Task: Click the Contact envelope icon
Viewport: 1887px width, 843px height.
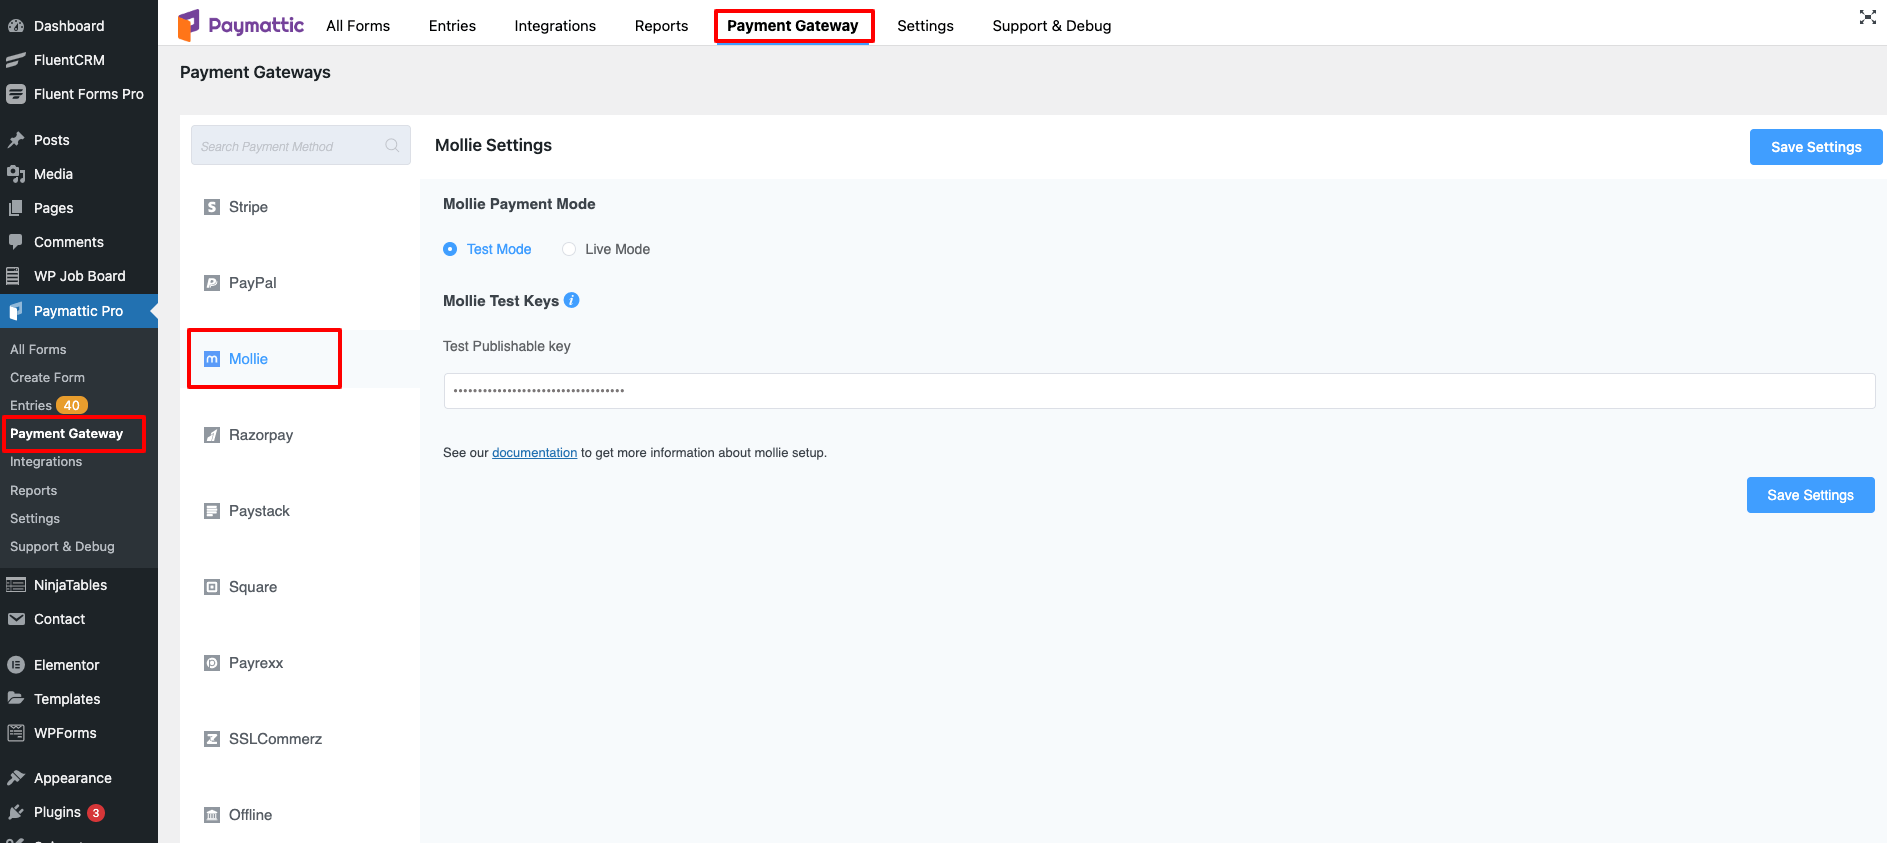Action: 16,619
